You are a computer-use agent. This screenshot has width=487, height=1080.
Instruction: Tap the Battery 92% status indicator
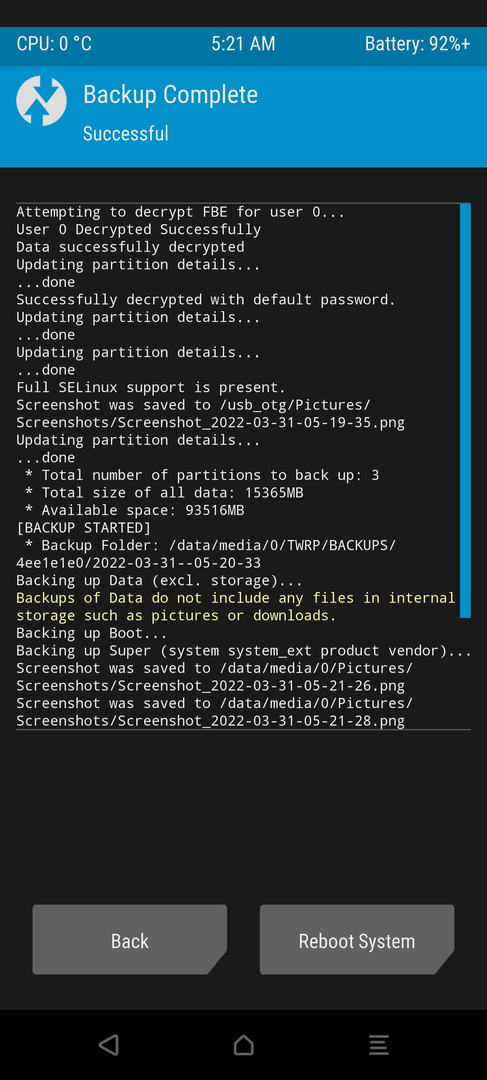pyautogui.click(x=417, y=43)
